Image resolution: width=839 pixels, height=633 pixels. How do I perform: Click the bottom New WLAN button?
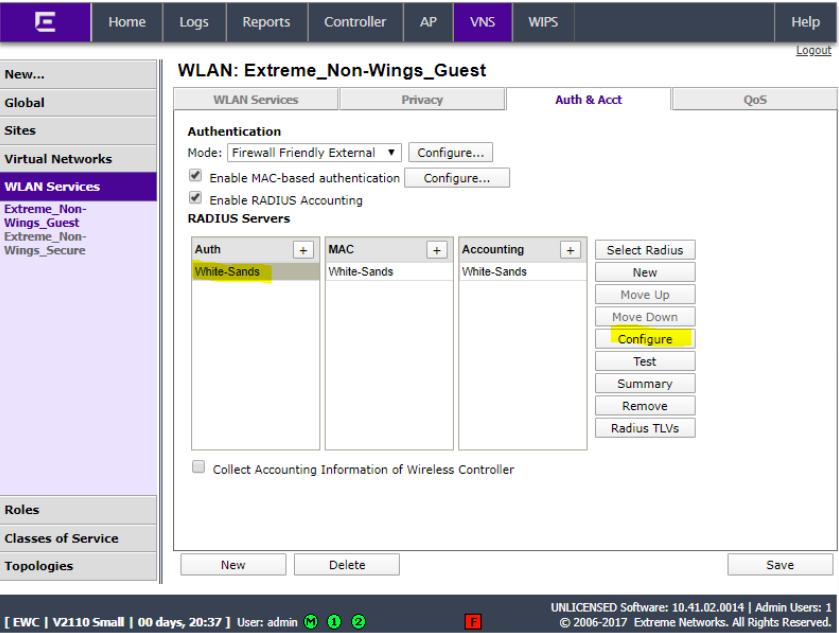(233, 565)
